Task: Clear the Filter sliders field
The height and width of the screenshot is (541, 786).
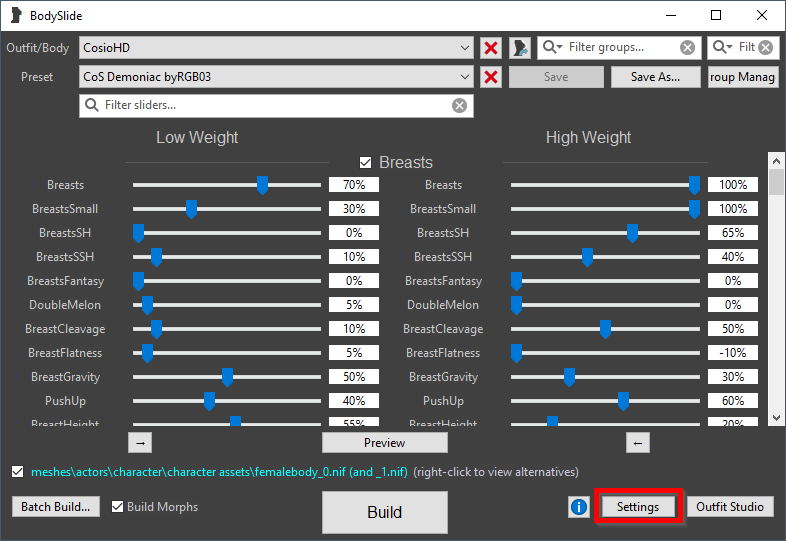Action: 459,105
